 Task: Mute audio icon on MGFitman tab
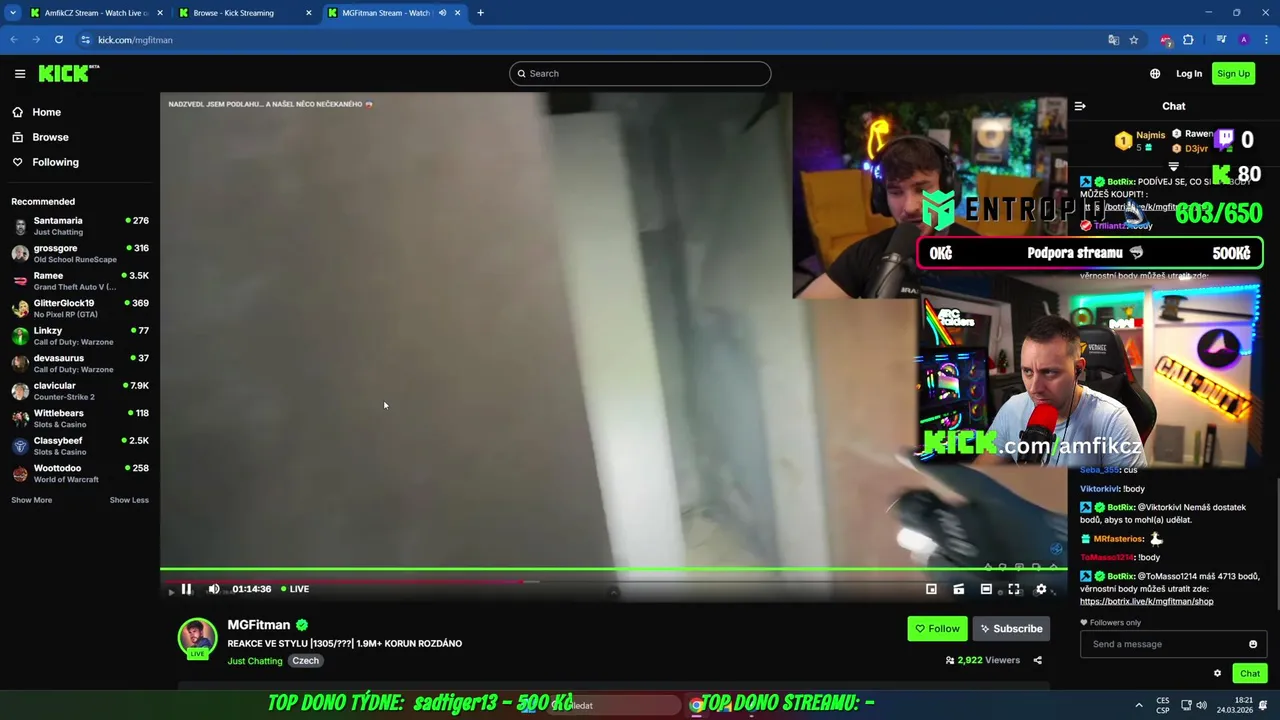[442, 13]
